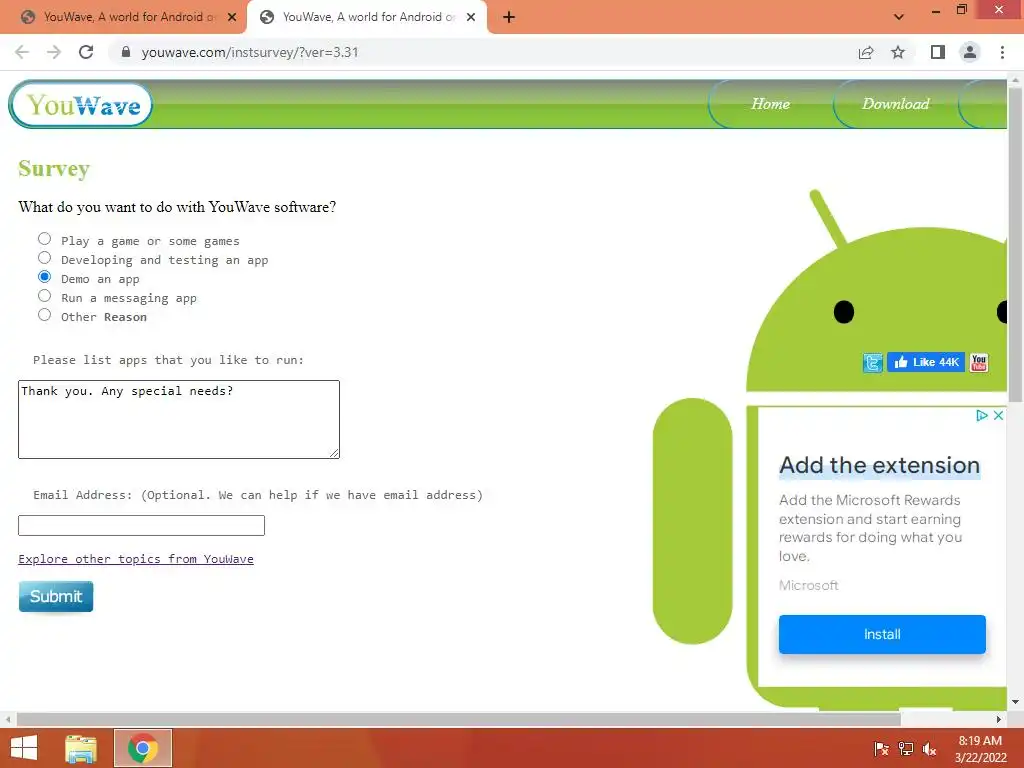This screenshot has height=768, width=1024.
Task: Open the Twitter icon link
Action: 872,362
